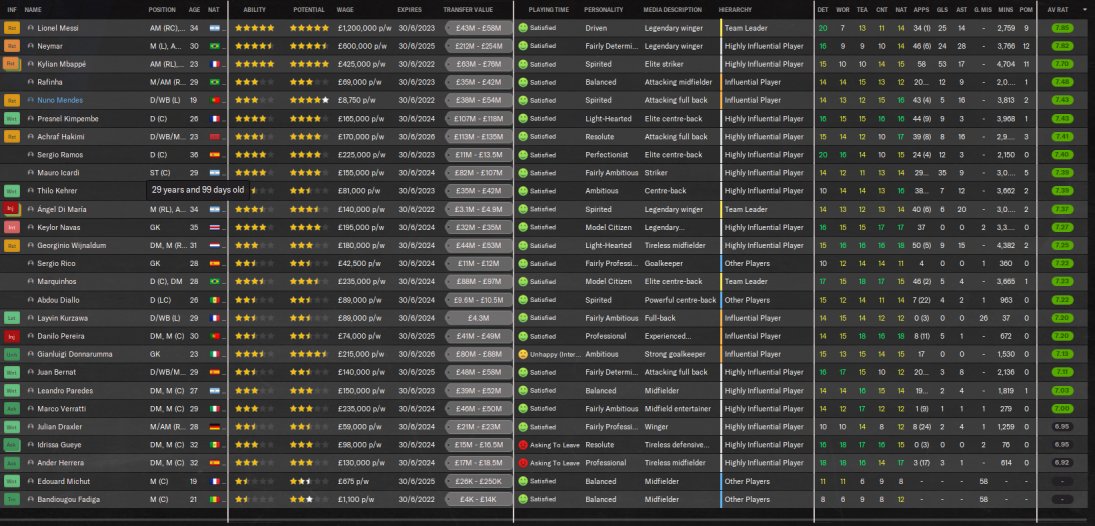
Task: Click Bandiougou Fadiga's green status badge
Action: click(x=12, y=499)
